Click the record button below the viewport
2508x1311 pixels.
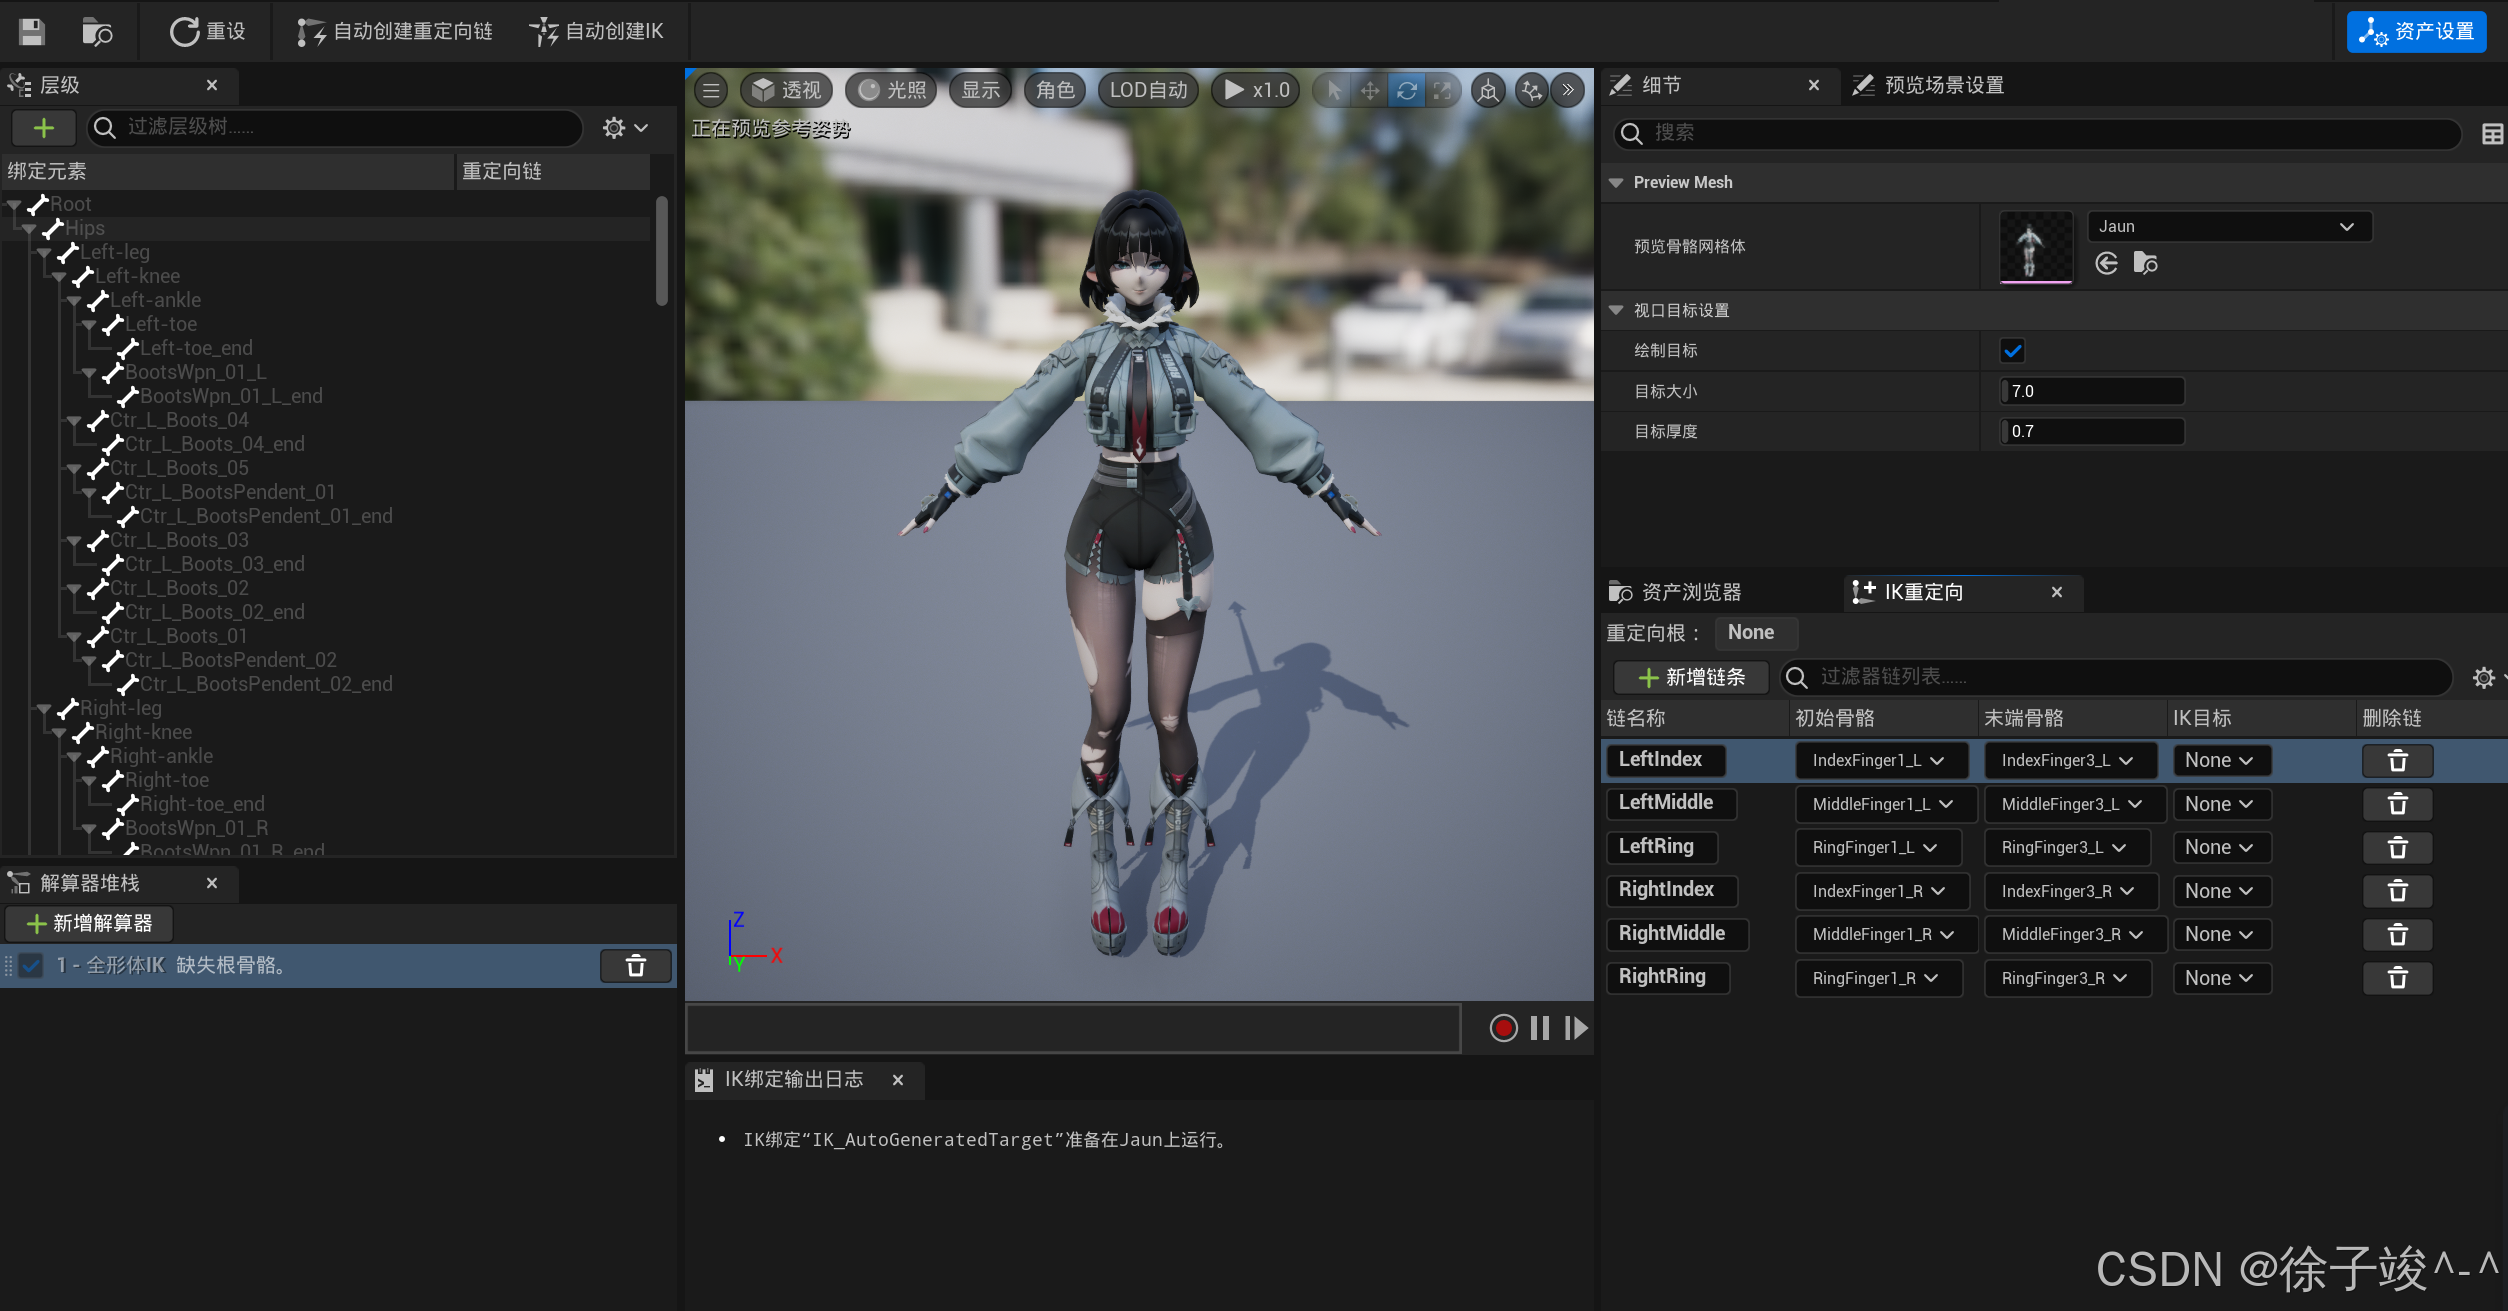1502,1028
